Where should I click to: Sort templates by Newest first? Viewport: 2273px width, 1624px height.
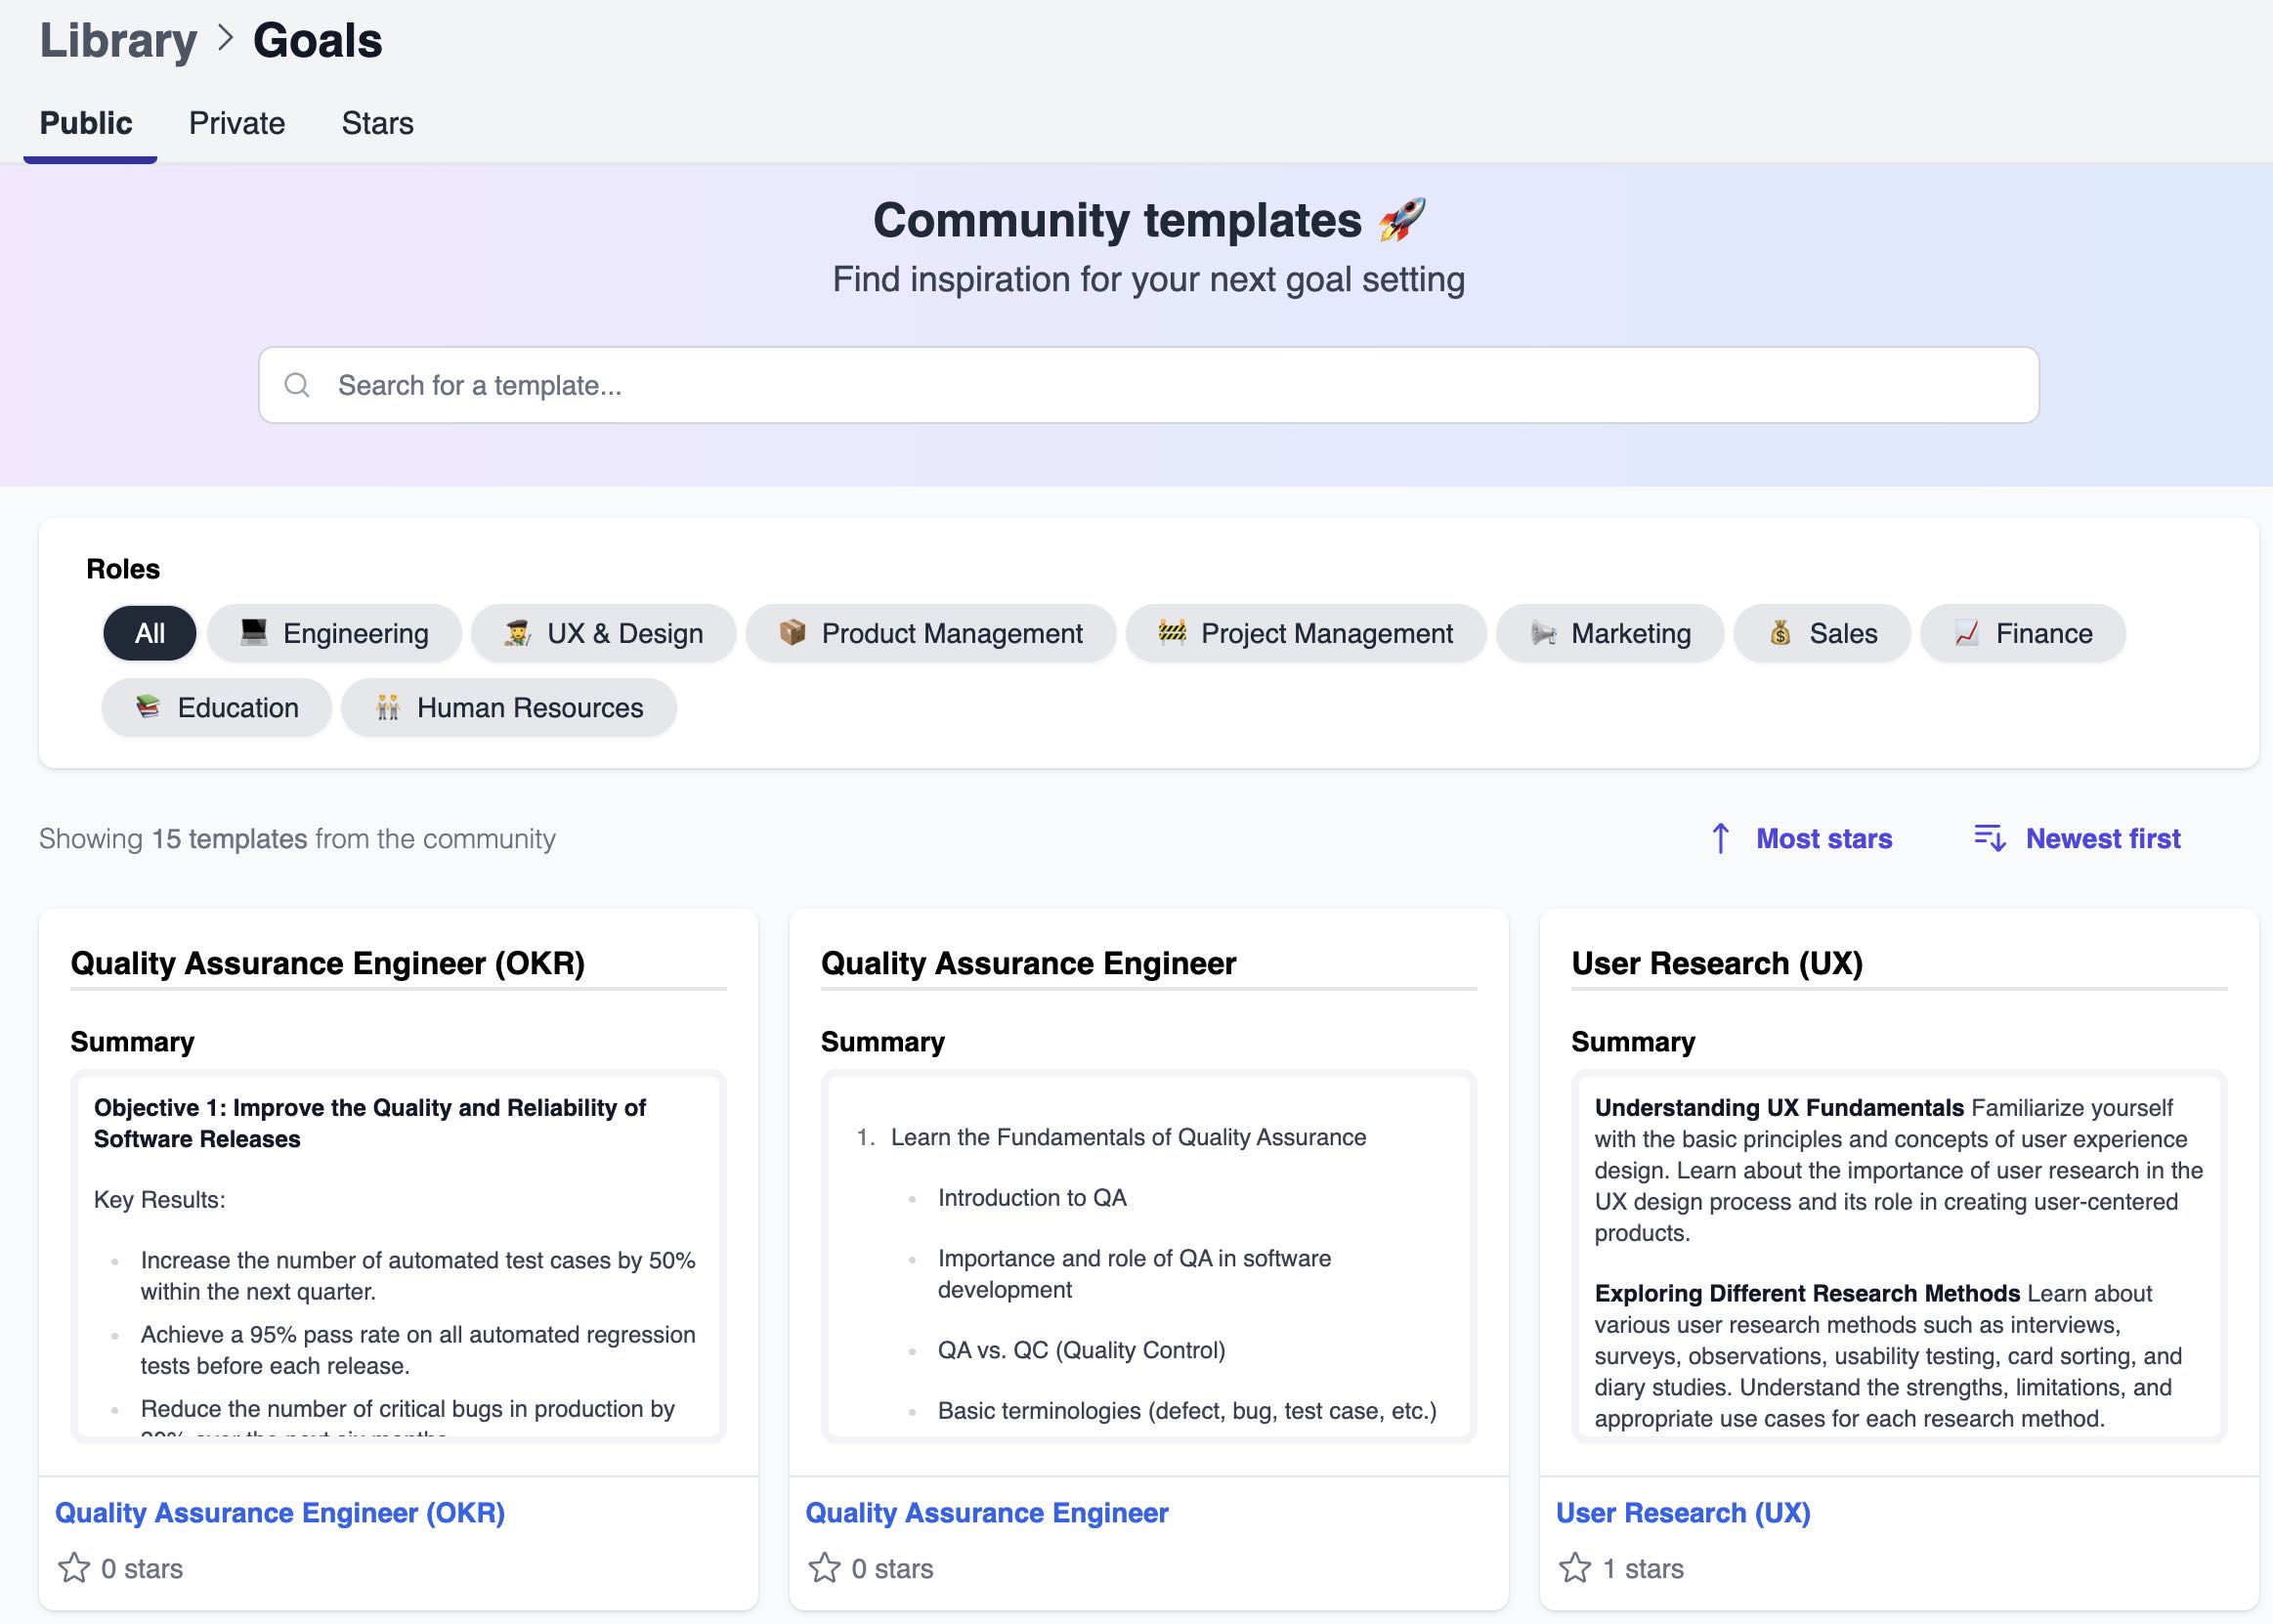2102,838
